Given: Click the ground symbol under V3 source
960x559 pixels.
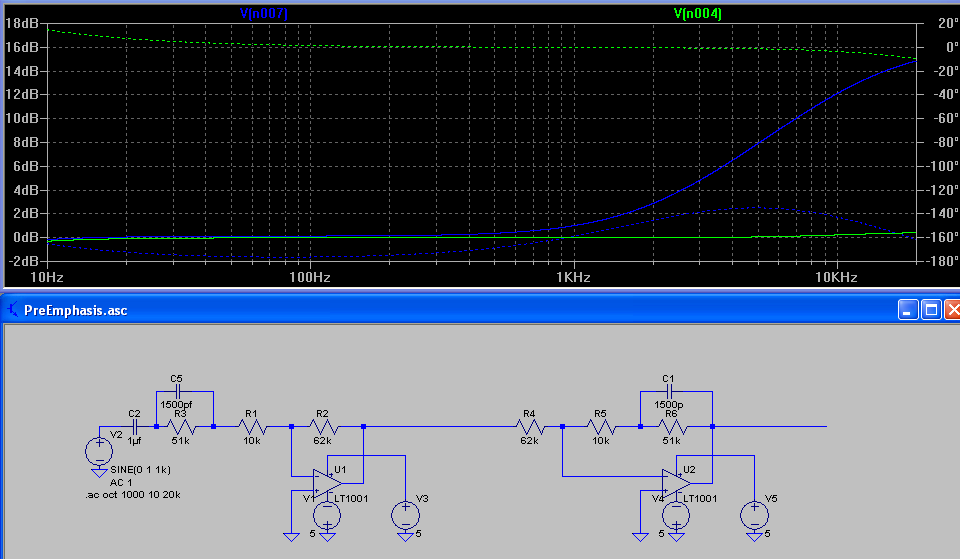Looking at the screenshot, I should tap(405, 537).
